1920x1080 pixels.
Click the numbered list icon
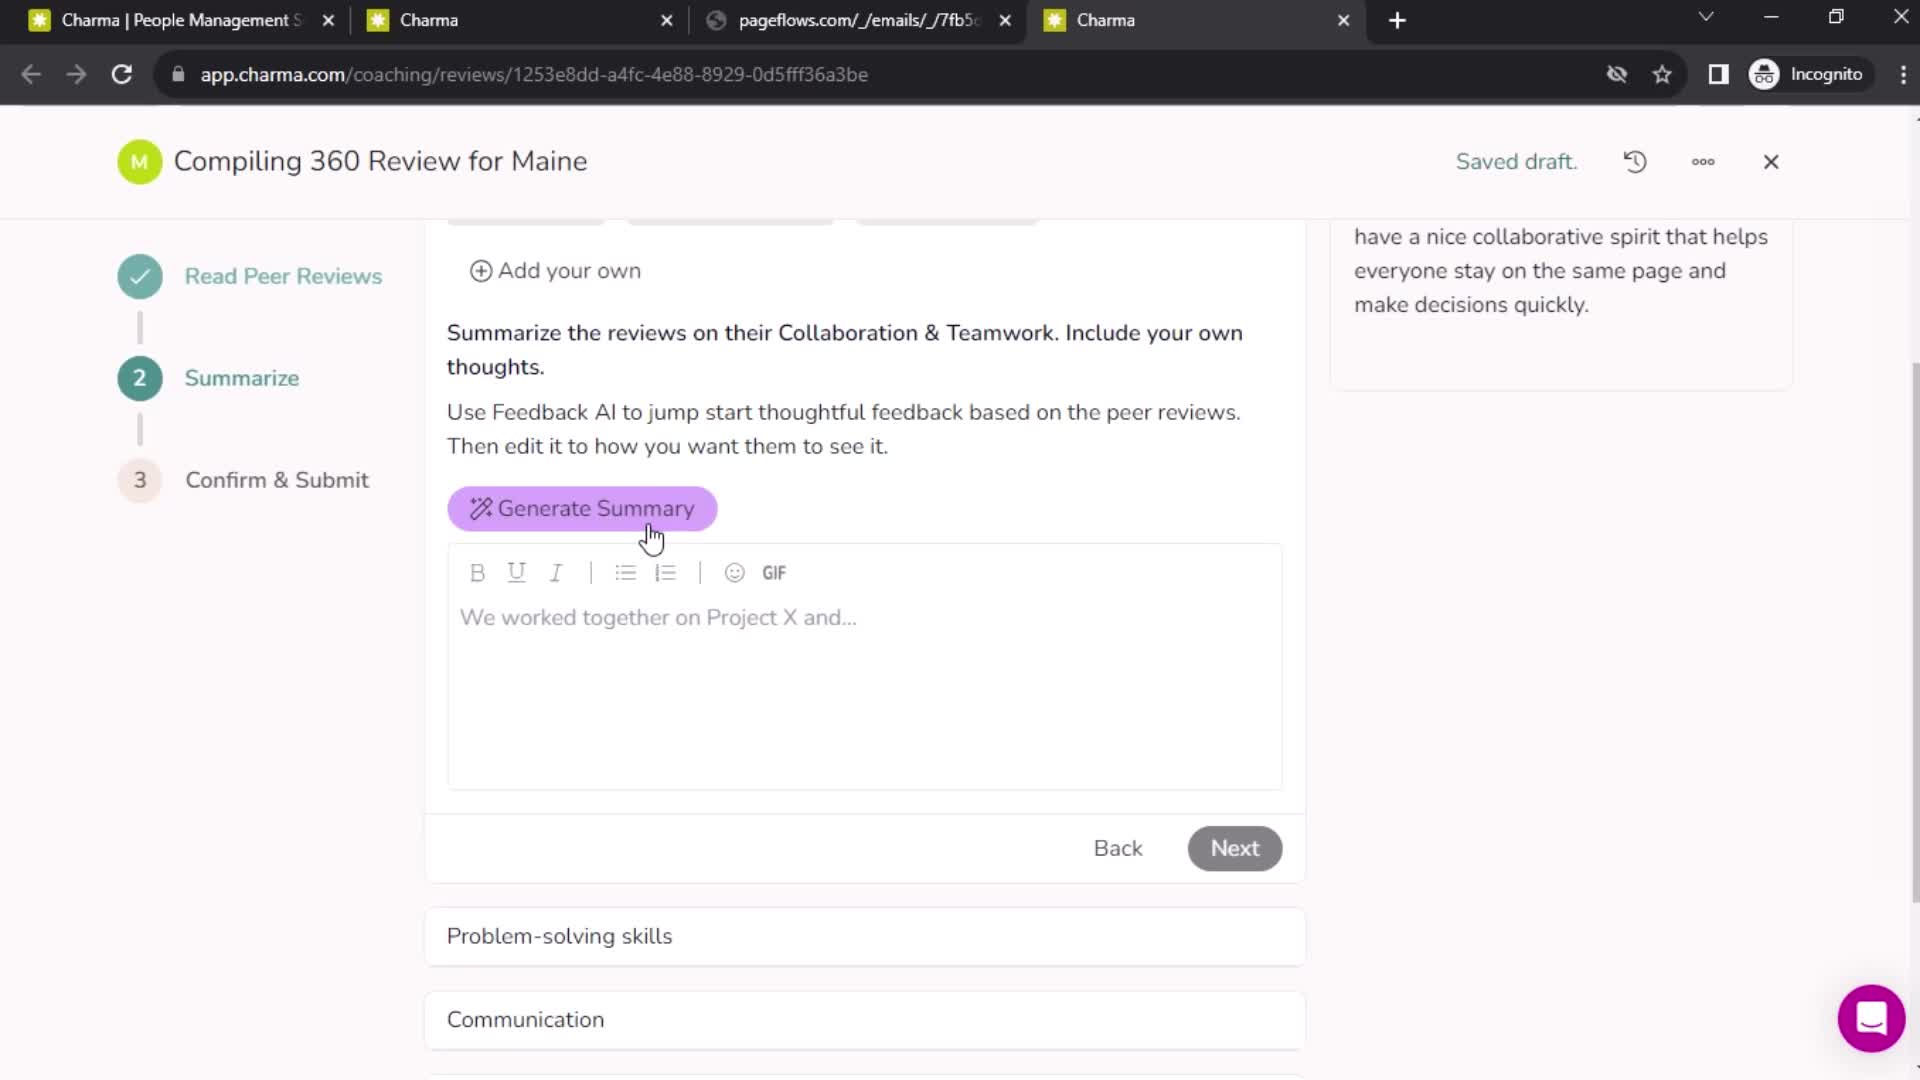click(666, 571)
